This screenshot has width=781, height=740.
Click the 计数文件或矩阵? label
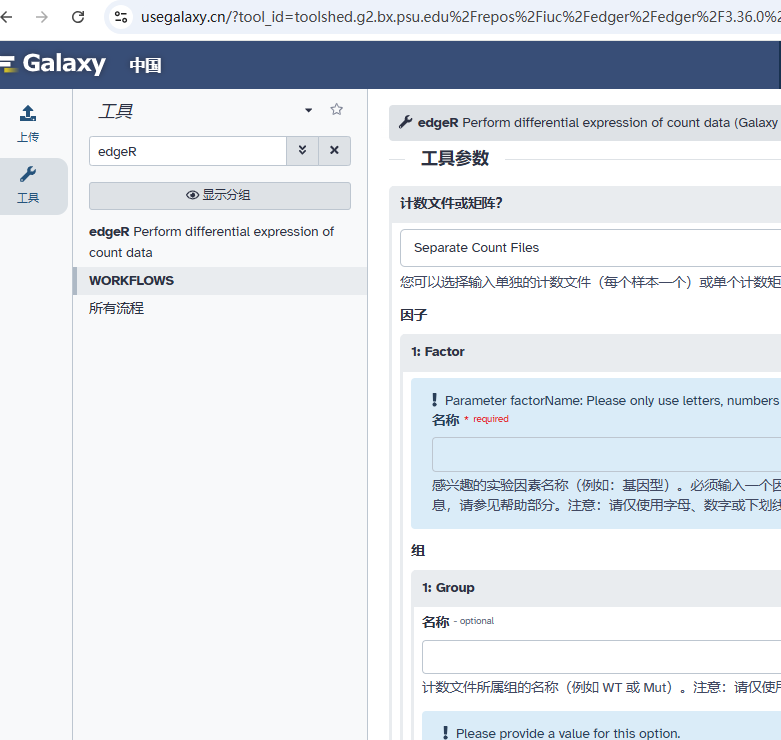click(451, 203)
